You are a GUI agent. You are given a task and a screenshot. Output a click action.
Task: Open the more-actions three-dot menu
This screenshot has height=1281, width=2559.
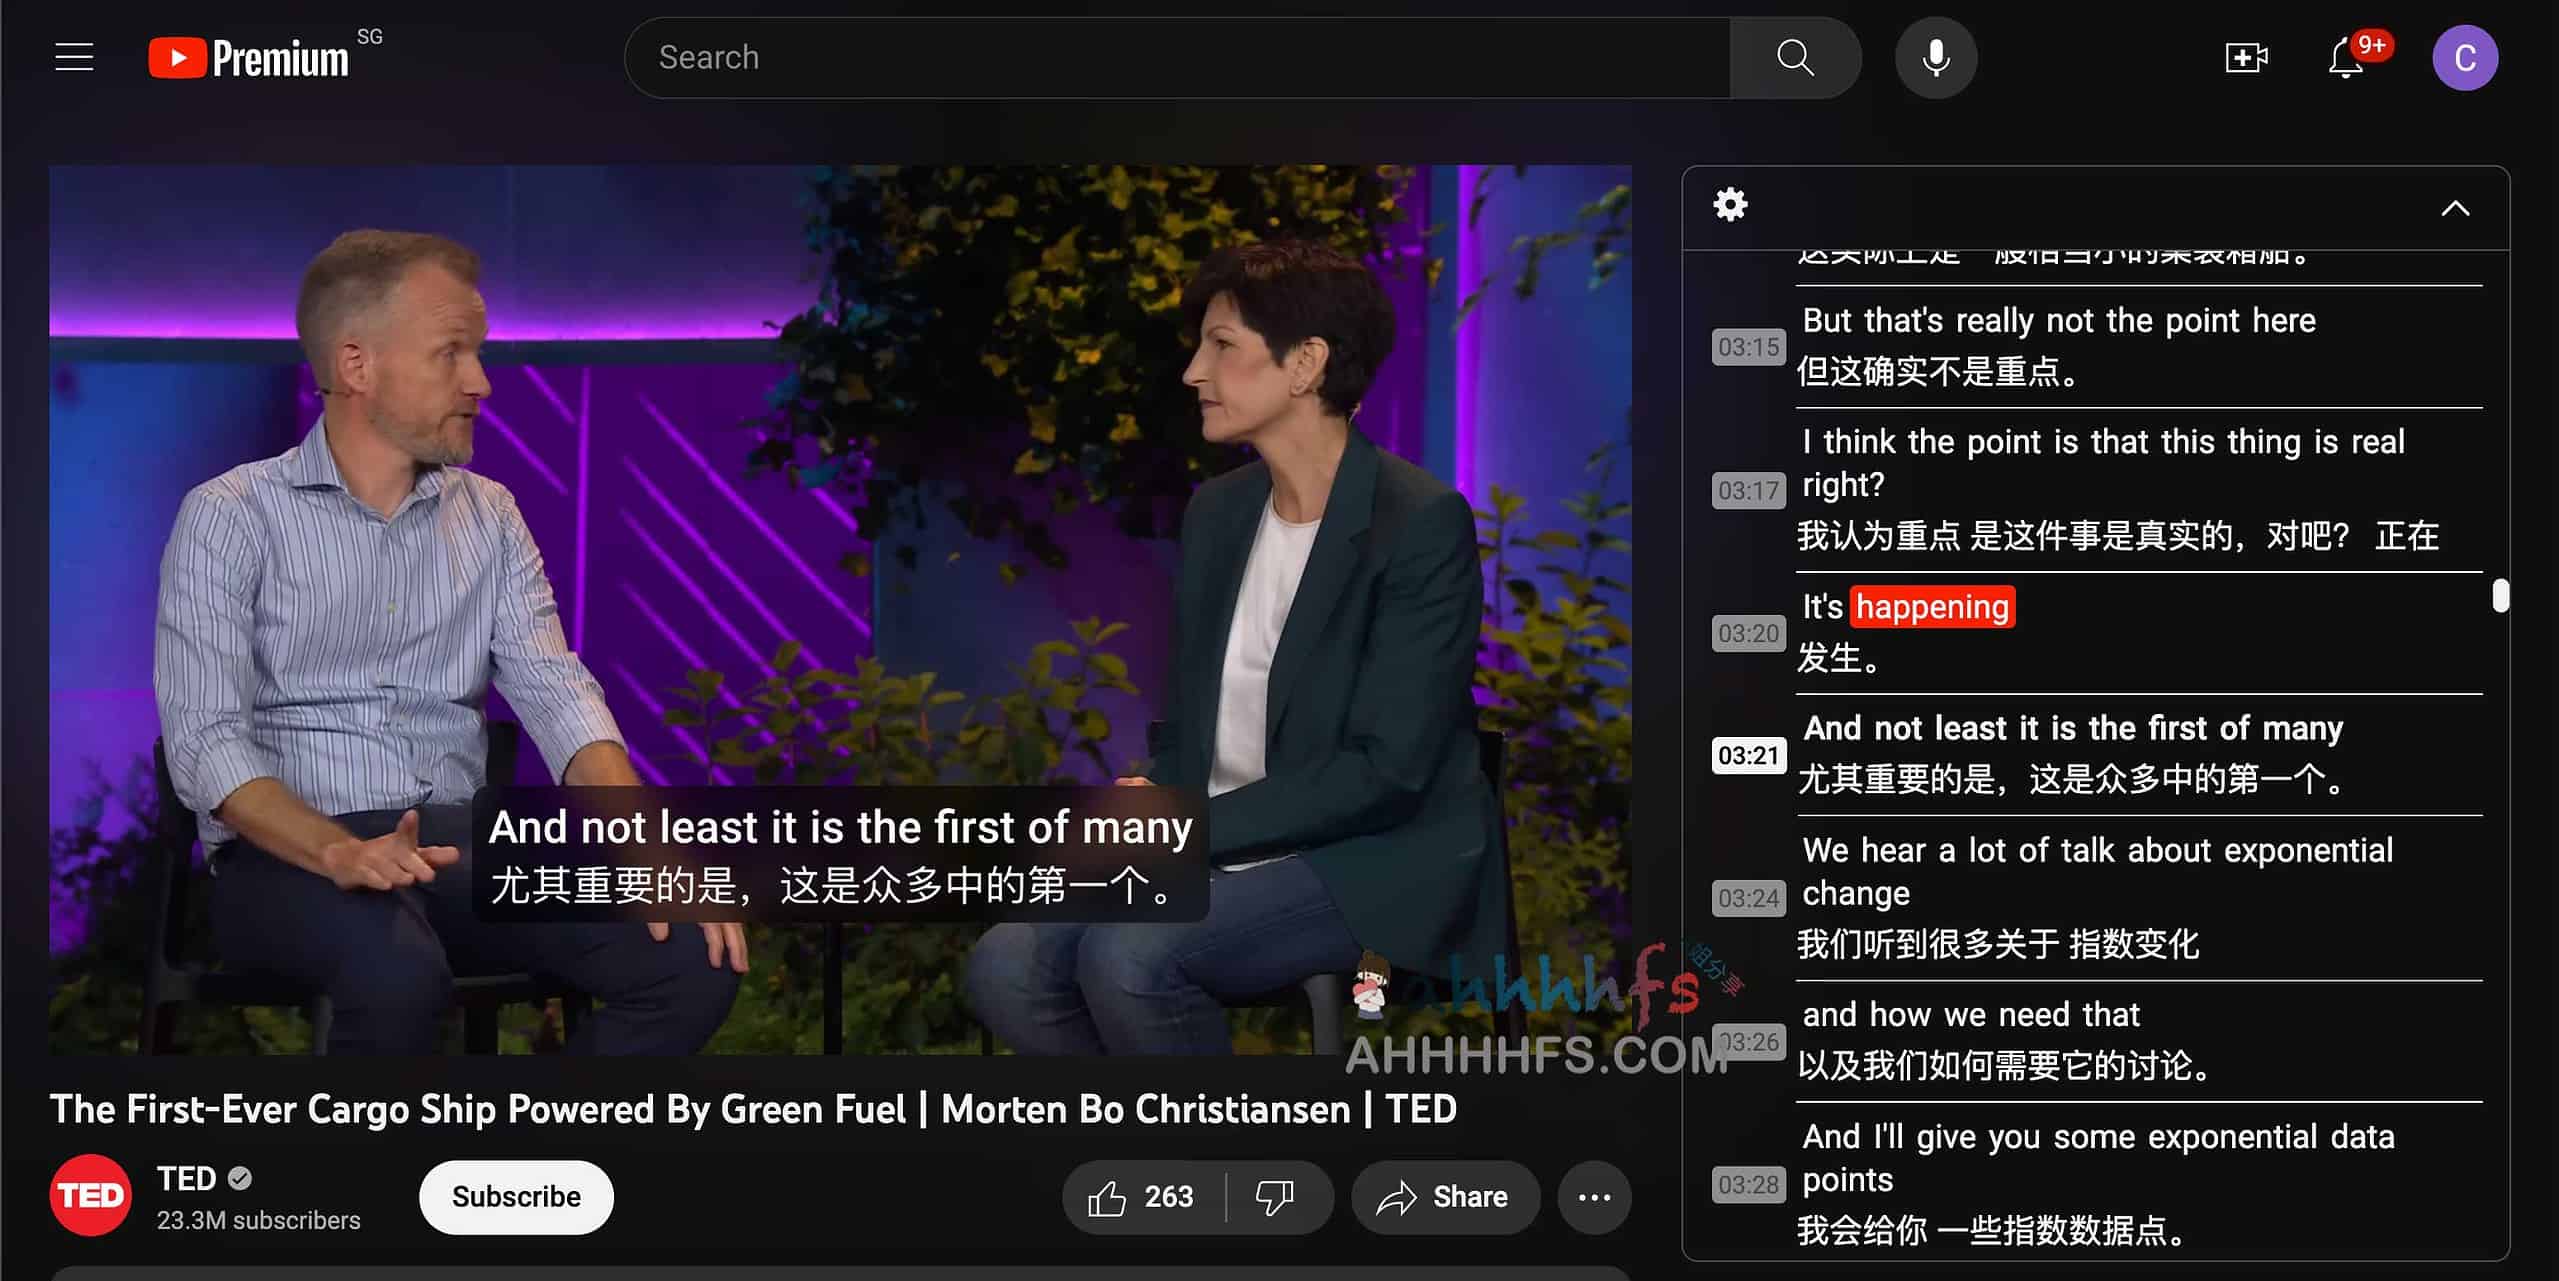1594,1196
